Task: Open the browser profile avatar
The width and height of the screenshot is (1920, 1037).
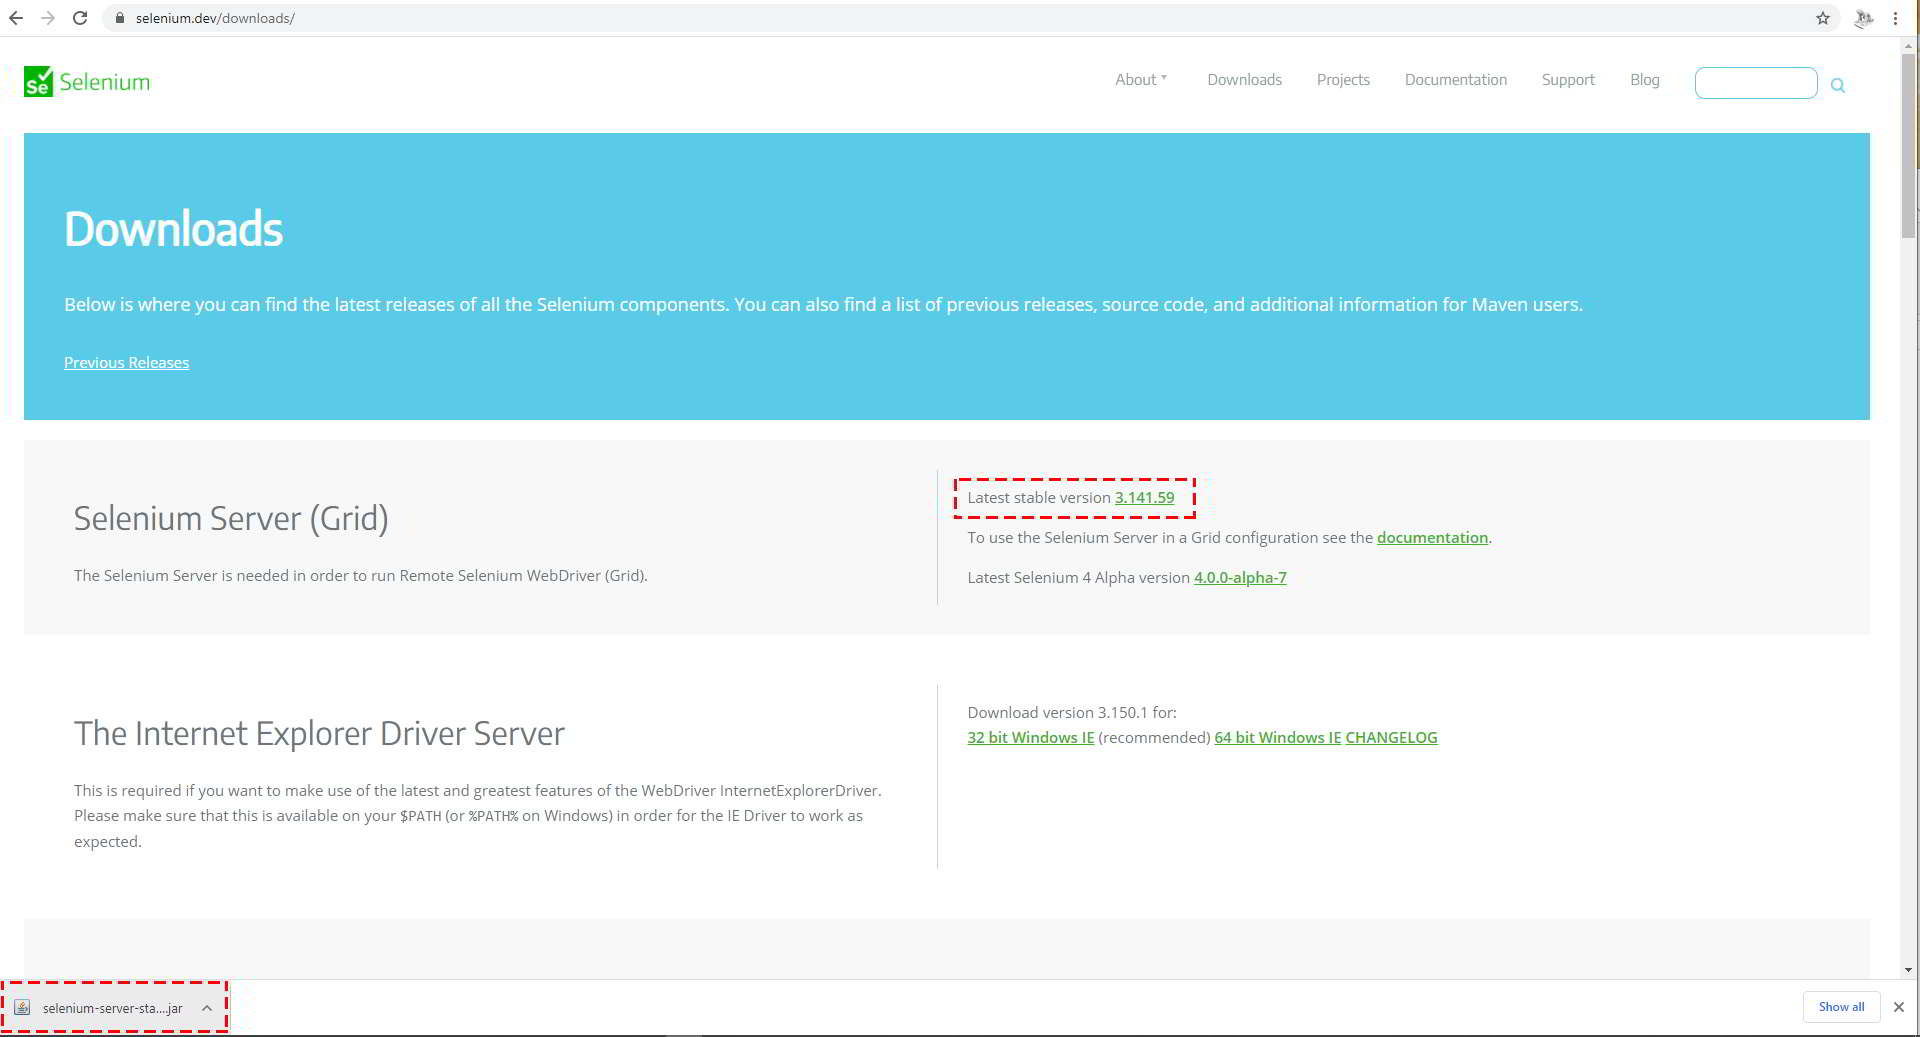Action: click(x=1863, y=18)
